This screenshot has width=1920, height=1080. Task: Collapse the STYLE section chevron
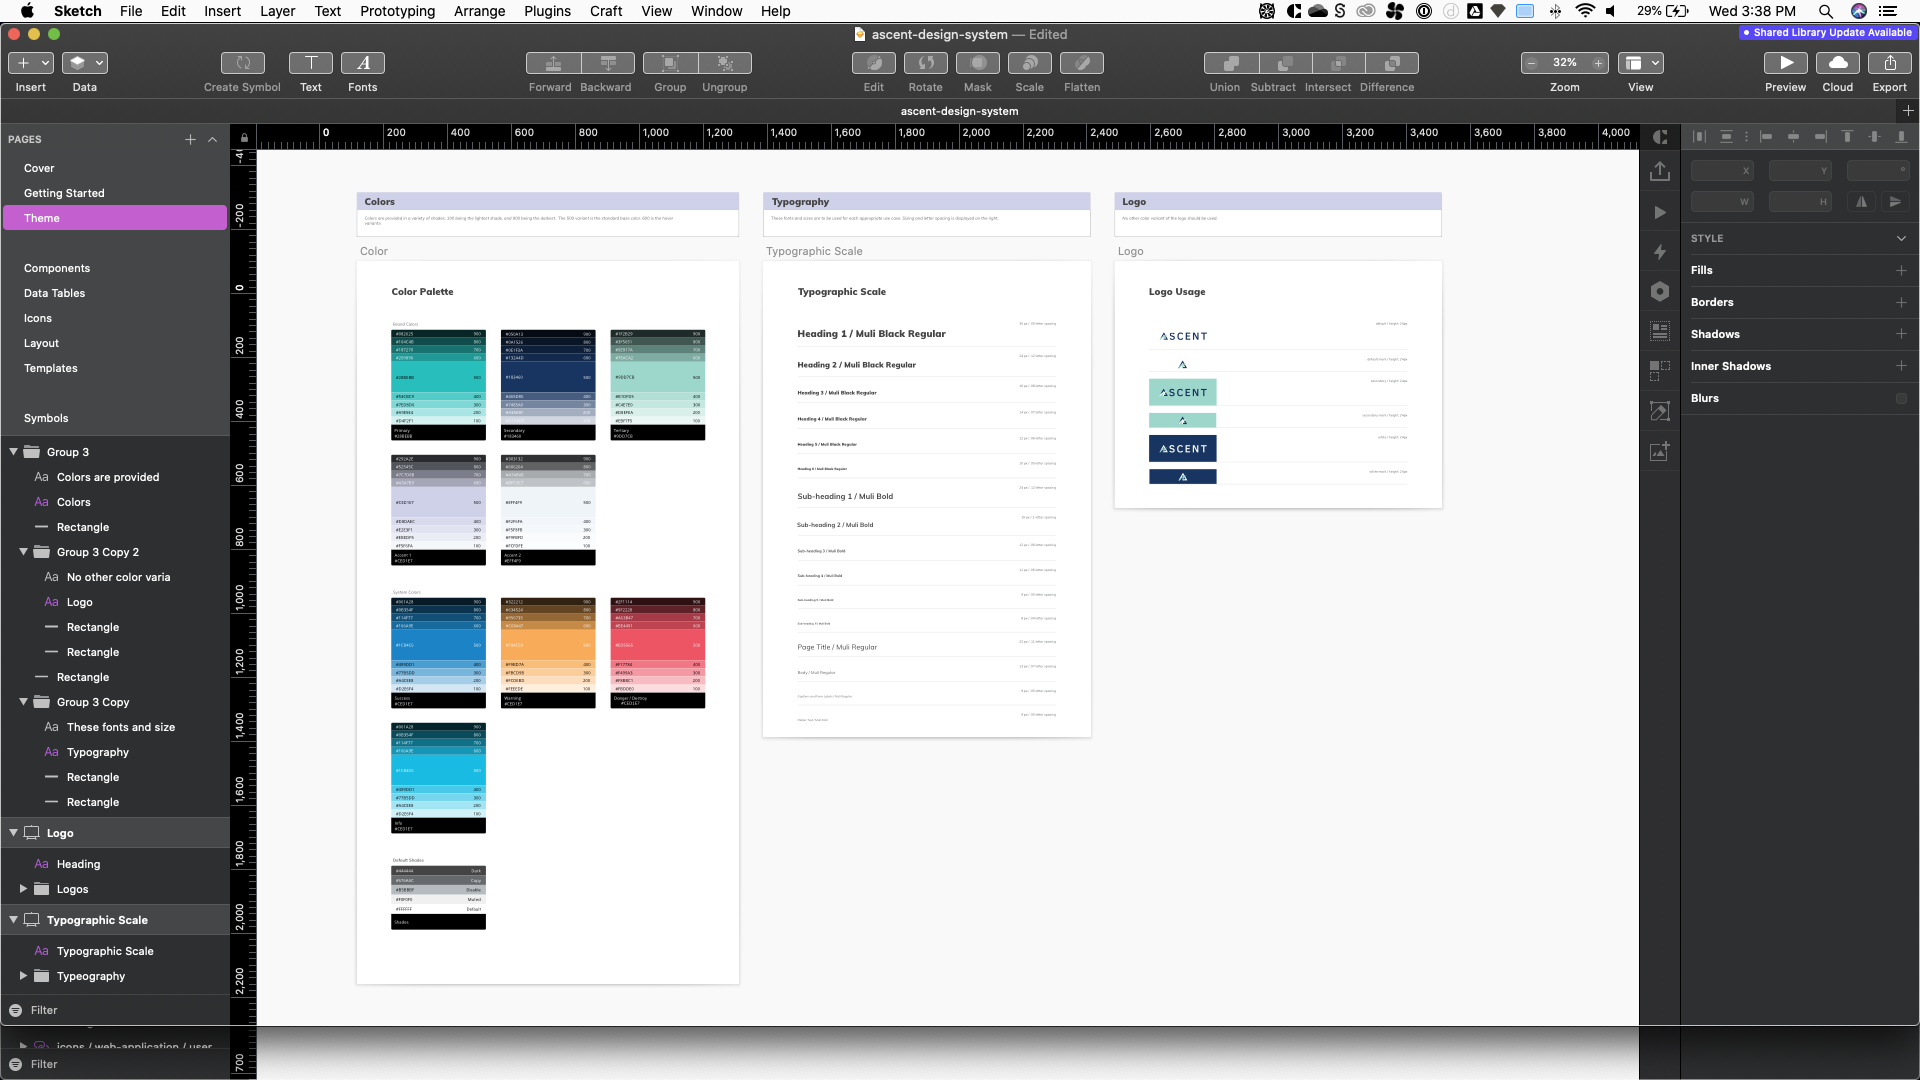1901,239
